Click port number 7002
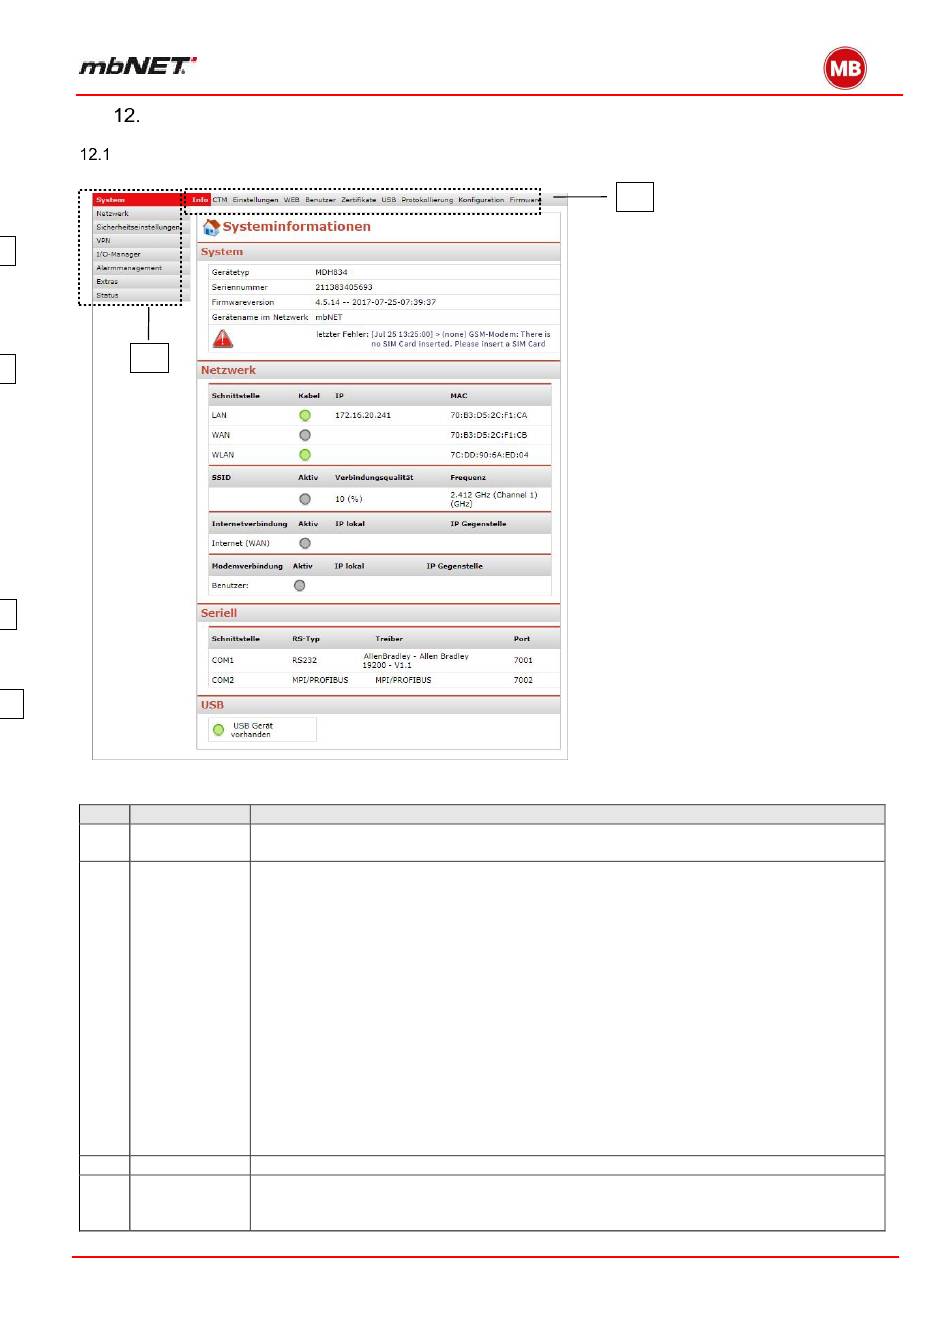The height and width of the screenshot is (1344, 950). click(x=523, y=680)
